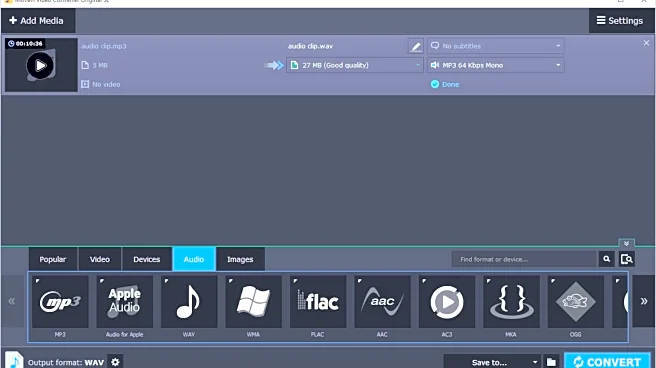Open the Save to dropdown
The height and width of the screenshot is (368, 656).
click(x=492, y=362)
